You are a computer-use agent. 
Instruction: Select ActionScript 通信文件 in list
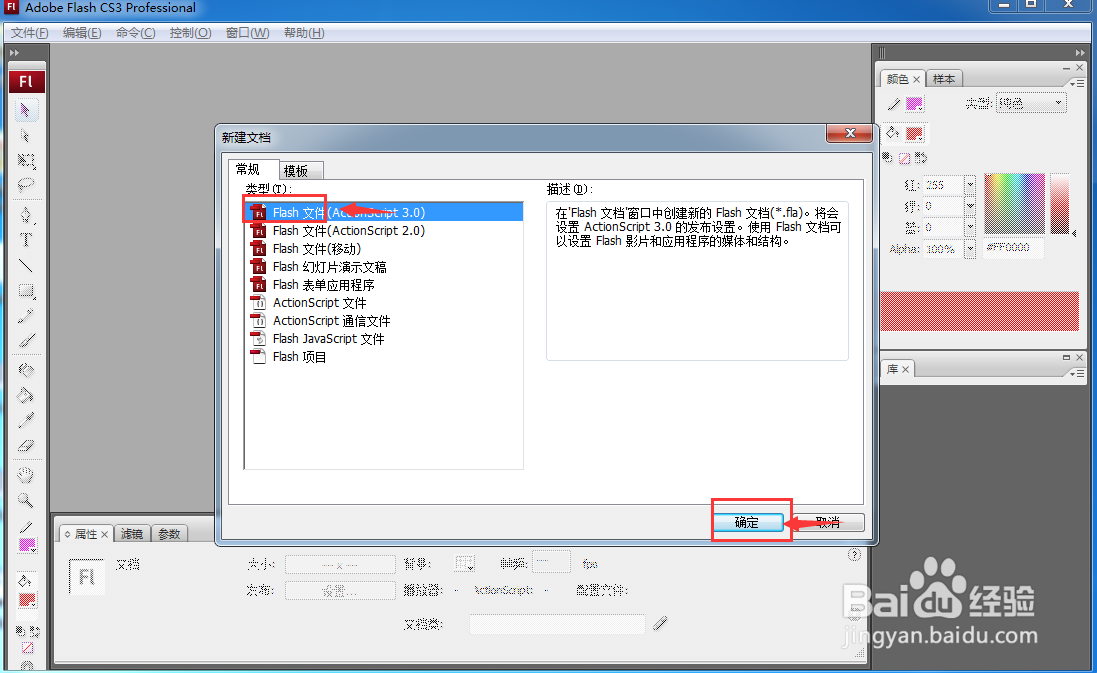point(383,320)
